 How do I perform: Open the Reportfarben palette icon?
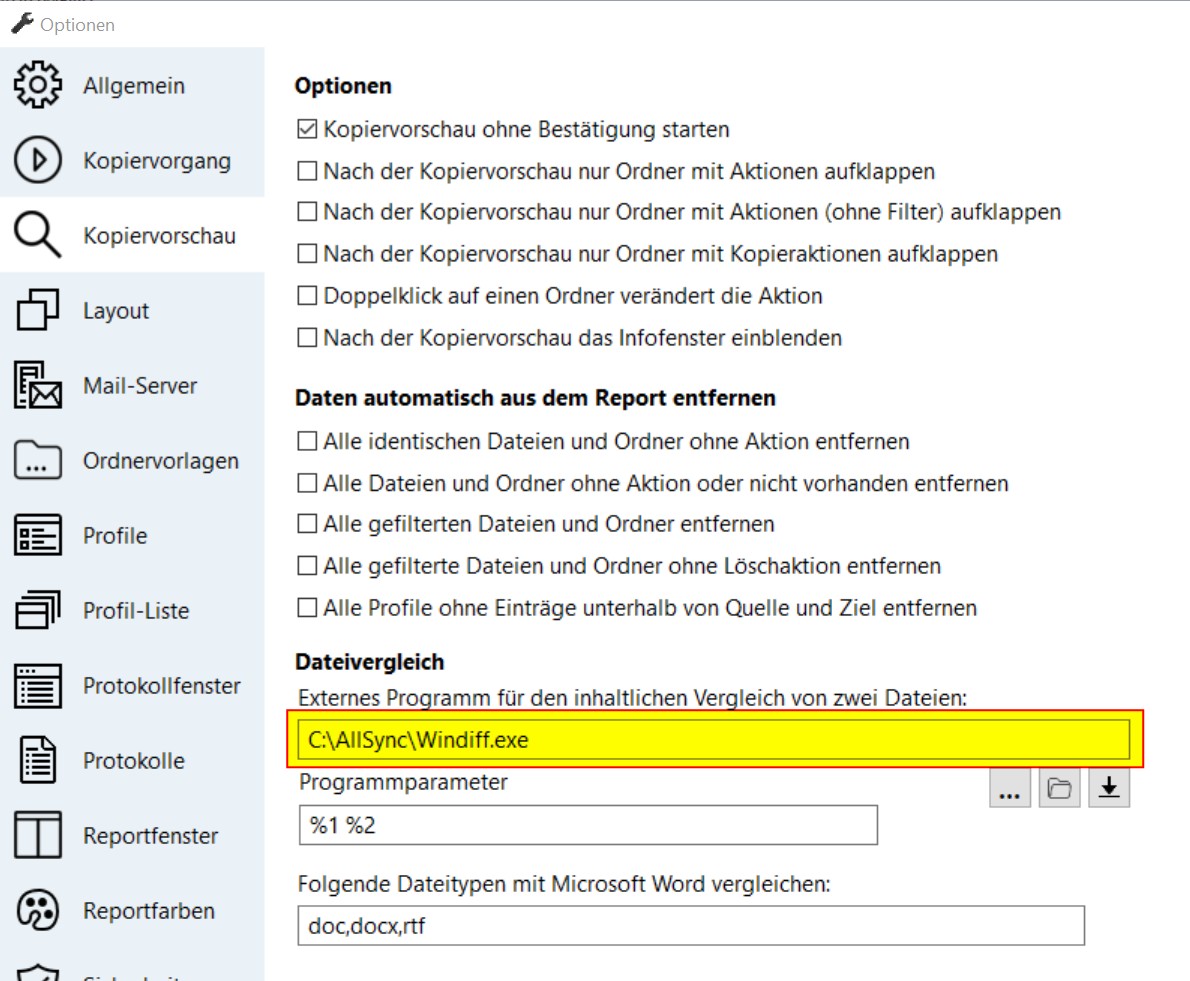pos(38,911)
